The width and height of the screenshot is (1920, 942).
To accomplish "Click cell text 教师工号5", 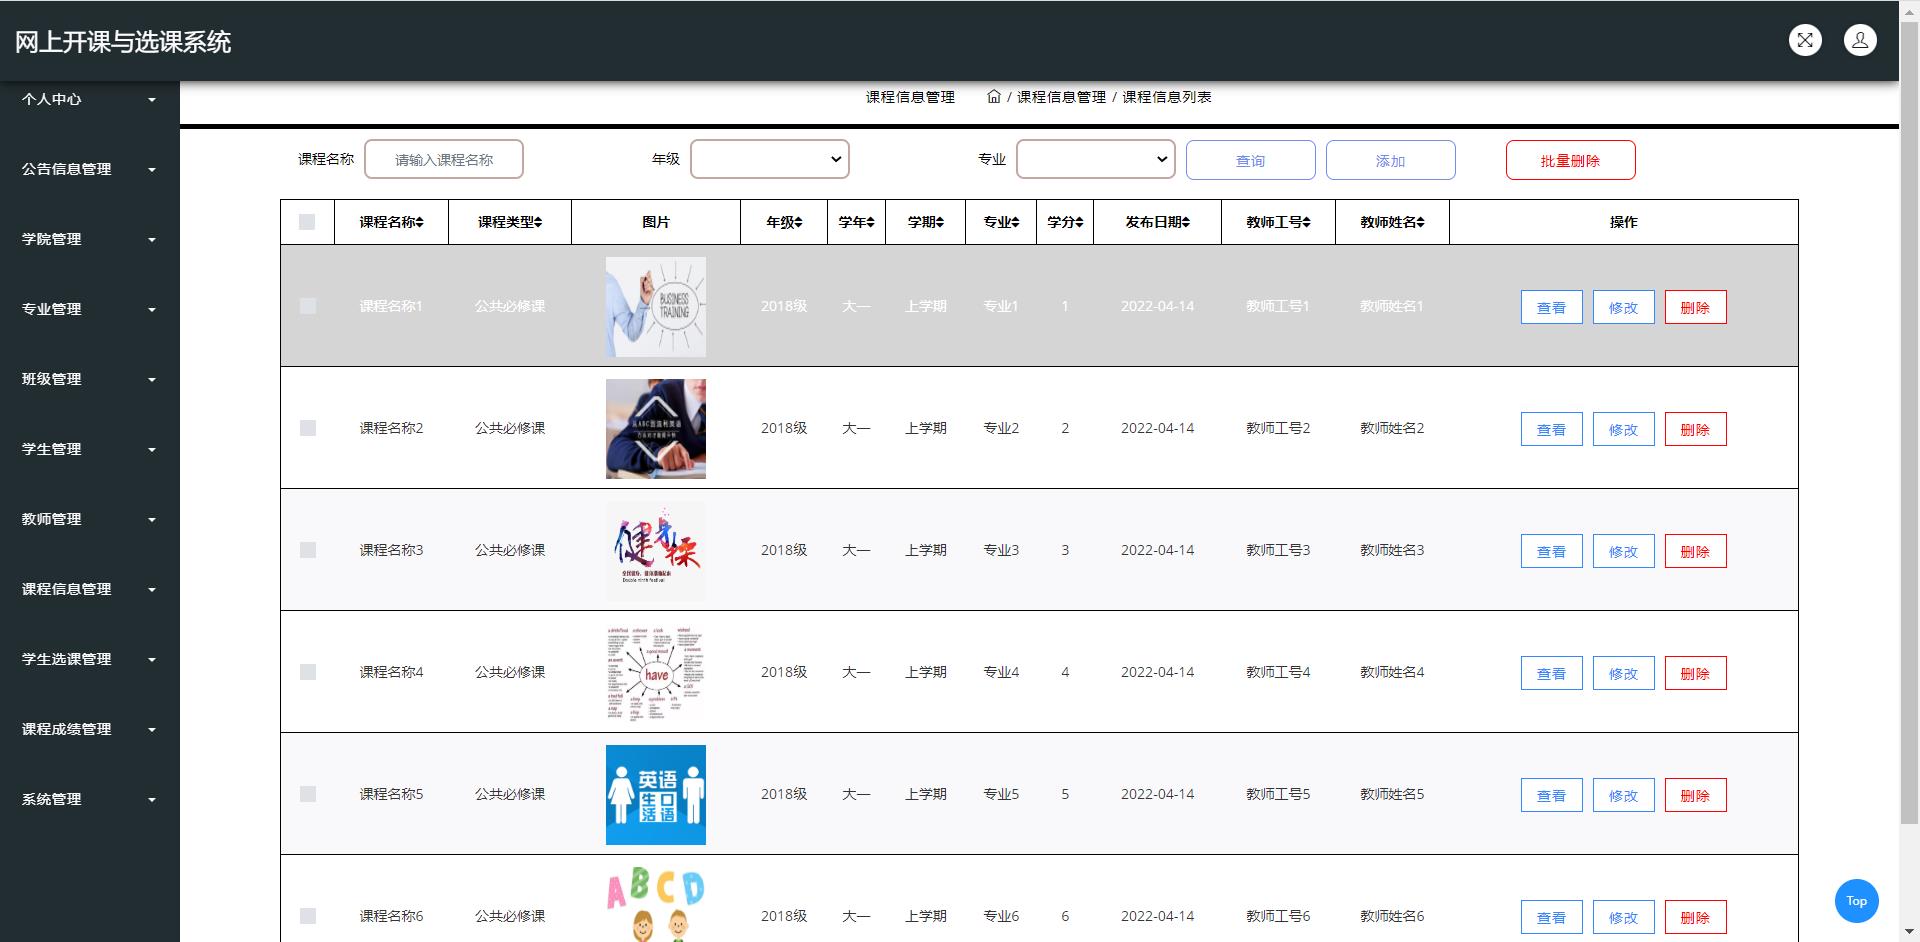I will point(1278,794).
